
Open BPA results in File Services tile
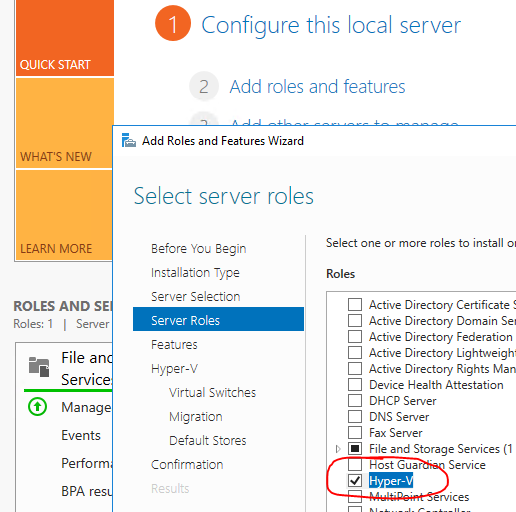coord(87,491)
